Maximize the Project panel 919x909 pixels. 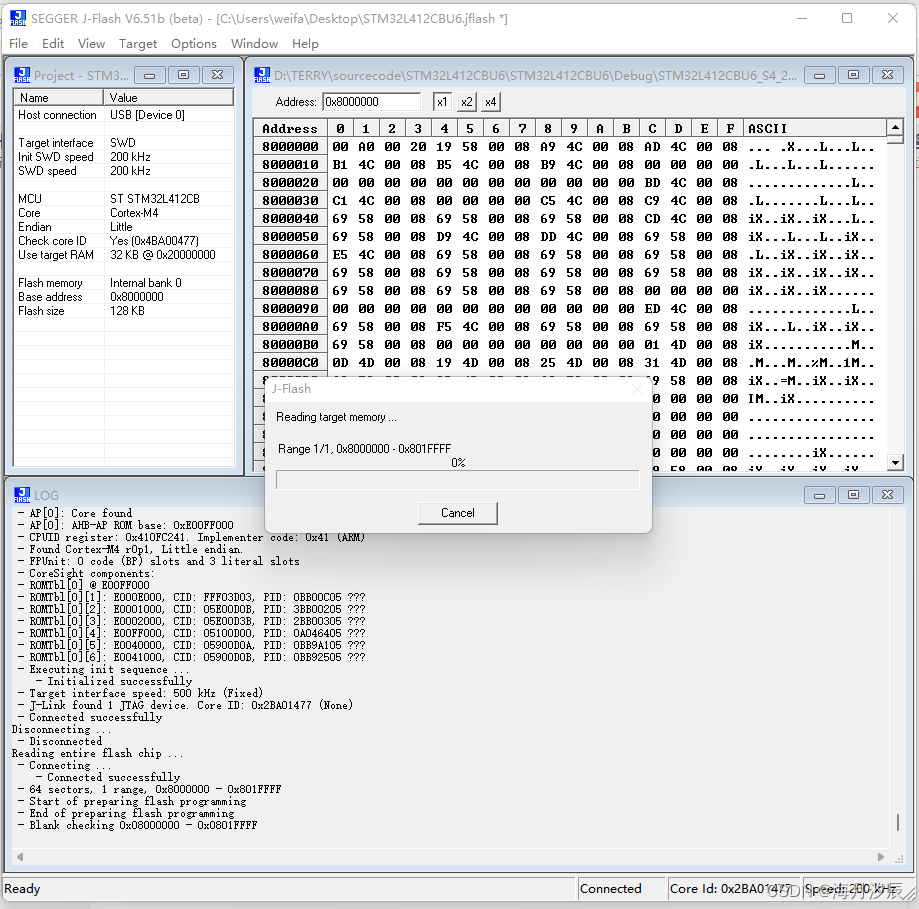tap(183, 75)
